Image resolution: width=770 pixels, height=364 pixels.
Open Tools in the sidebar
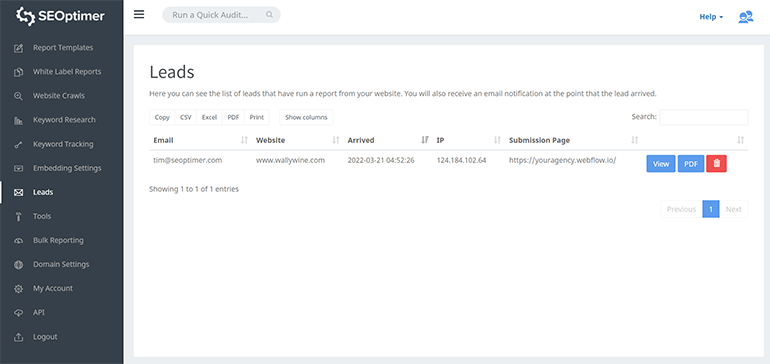42,216
